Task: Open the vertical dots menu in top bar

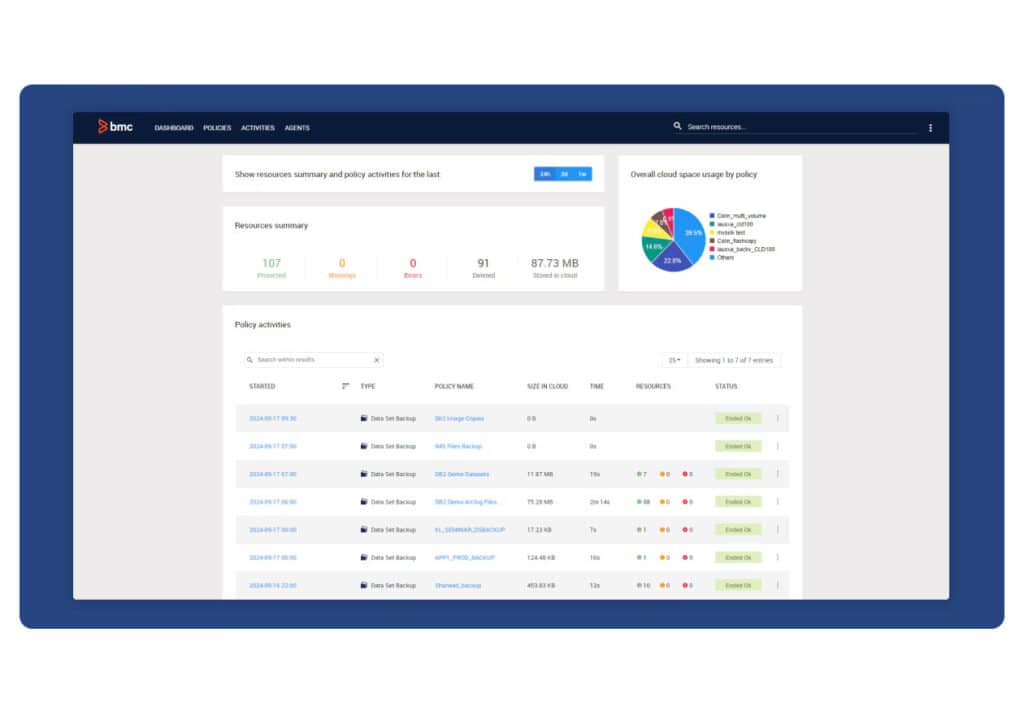Action: click(x=930, y=128)
